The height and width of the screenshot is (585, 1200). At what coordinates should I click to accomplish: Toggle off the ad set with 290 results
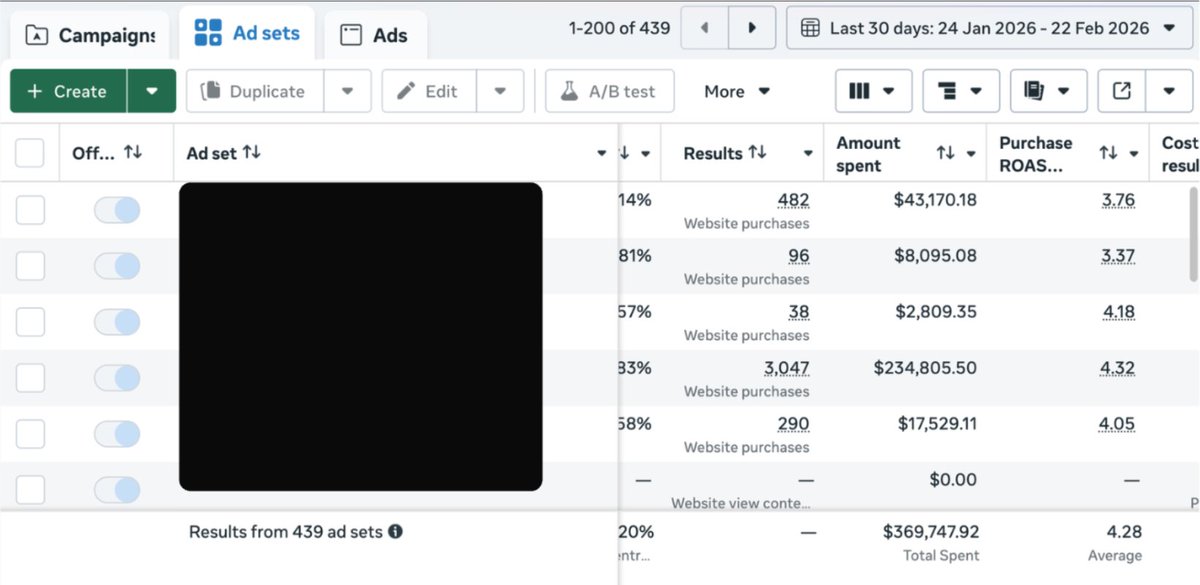117,434
